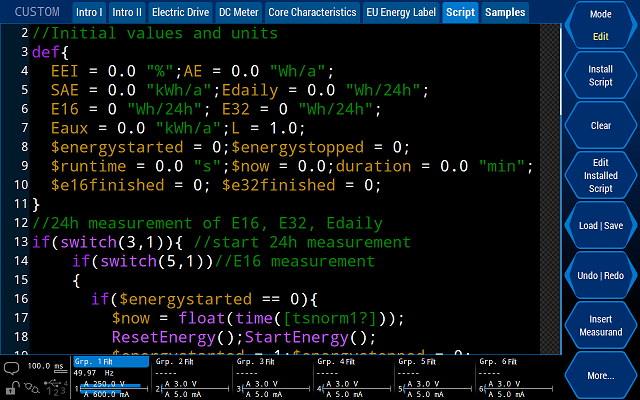The image size is (640, 400).
Task: Select the Grp. 6 filter header
Action: tap(498, 362)
